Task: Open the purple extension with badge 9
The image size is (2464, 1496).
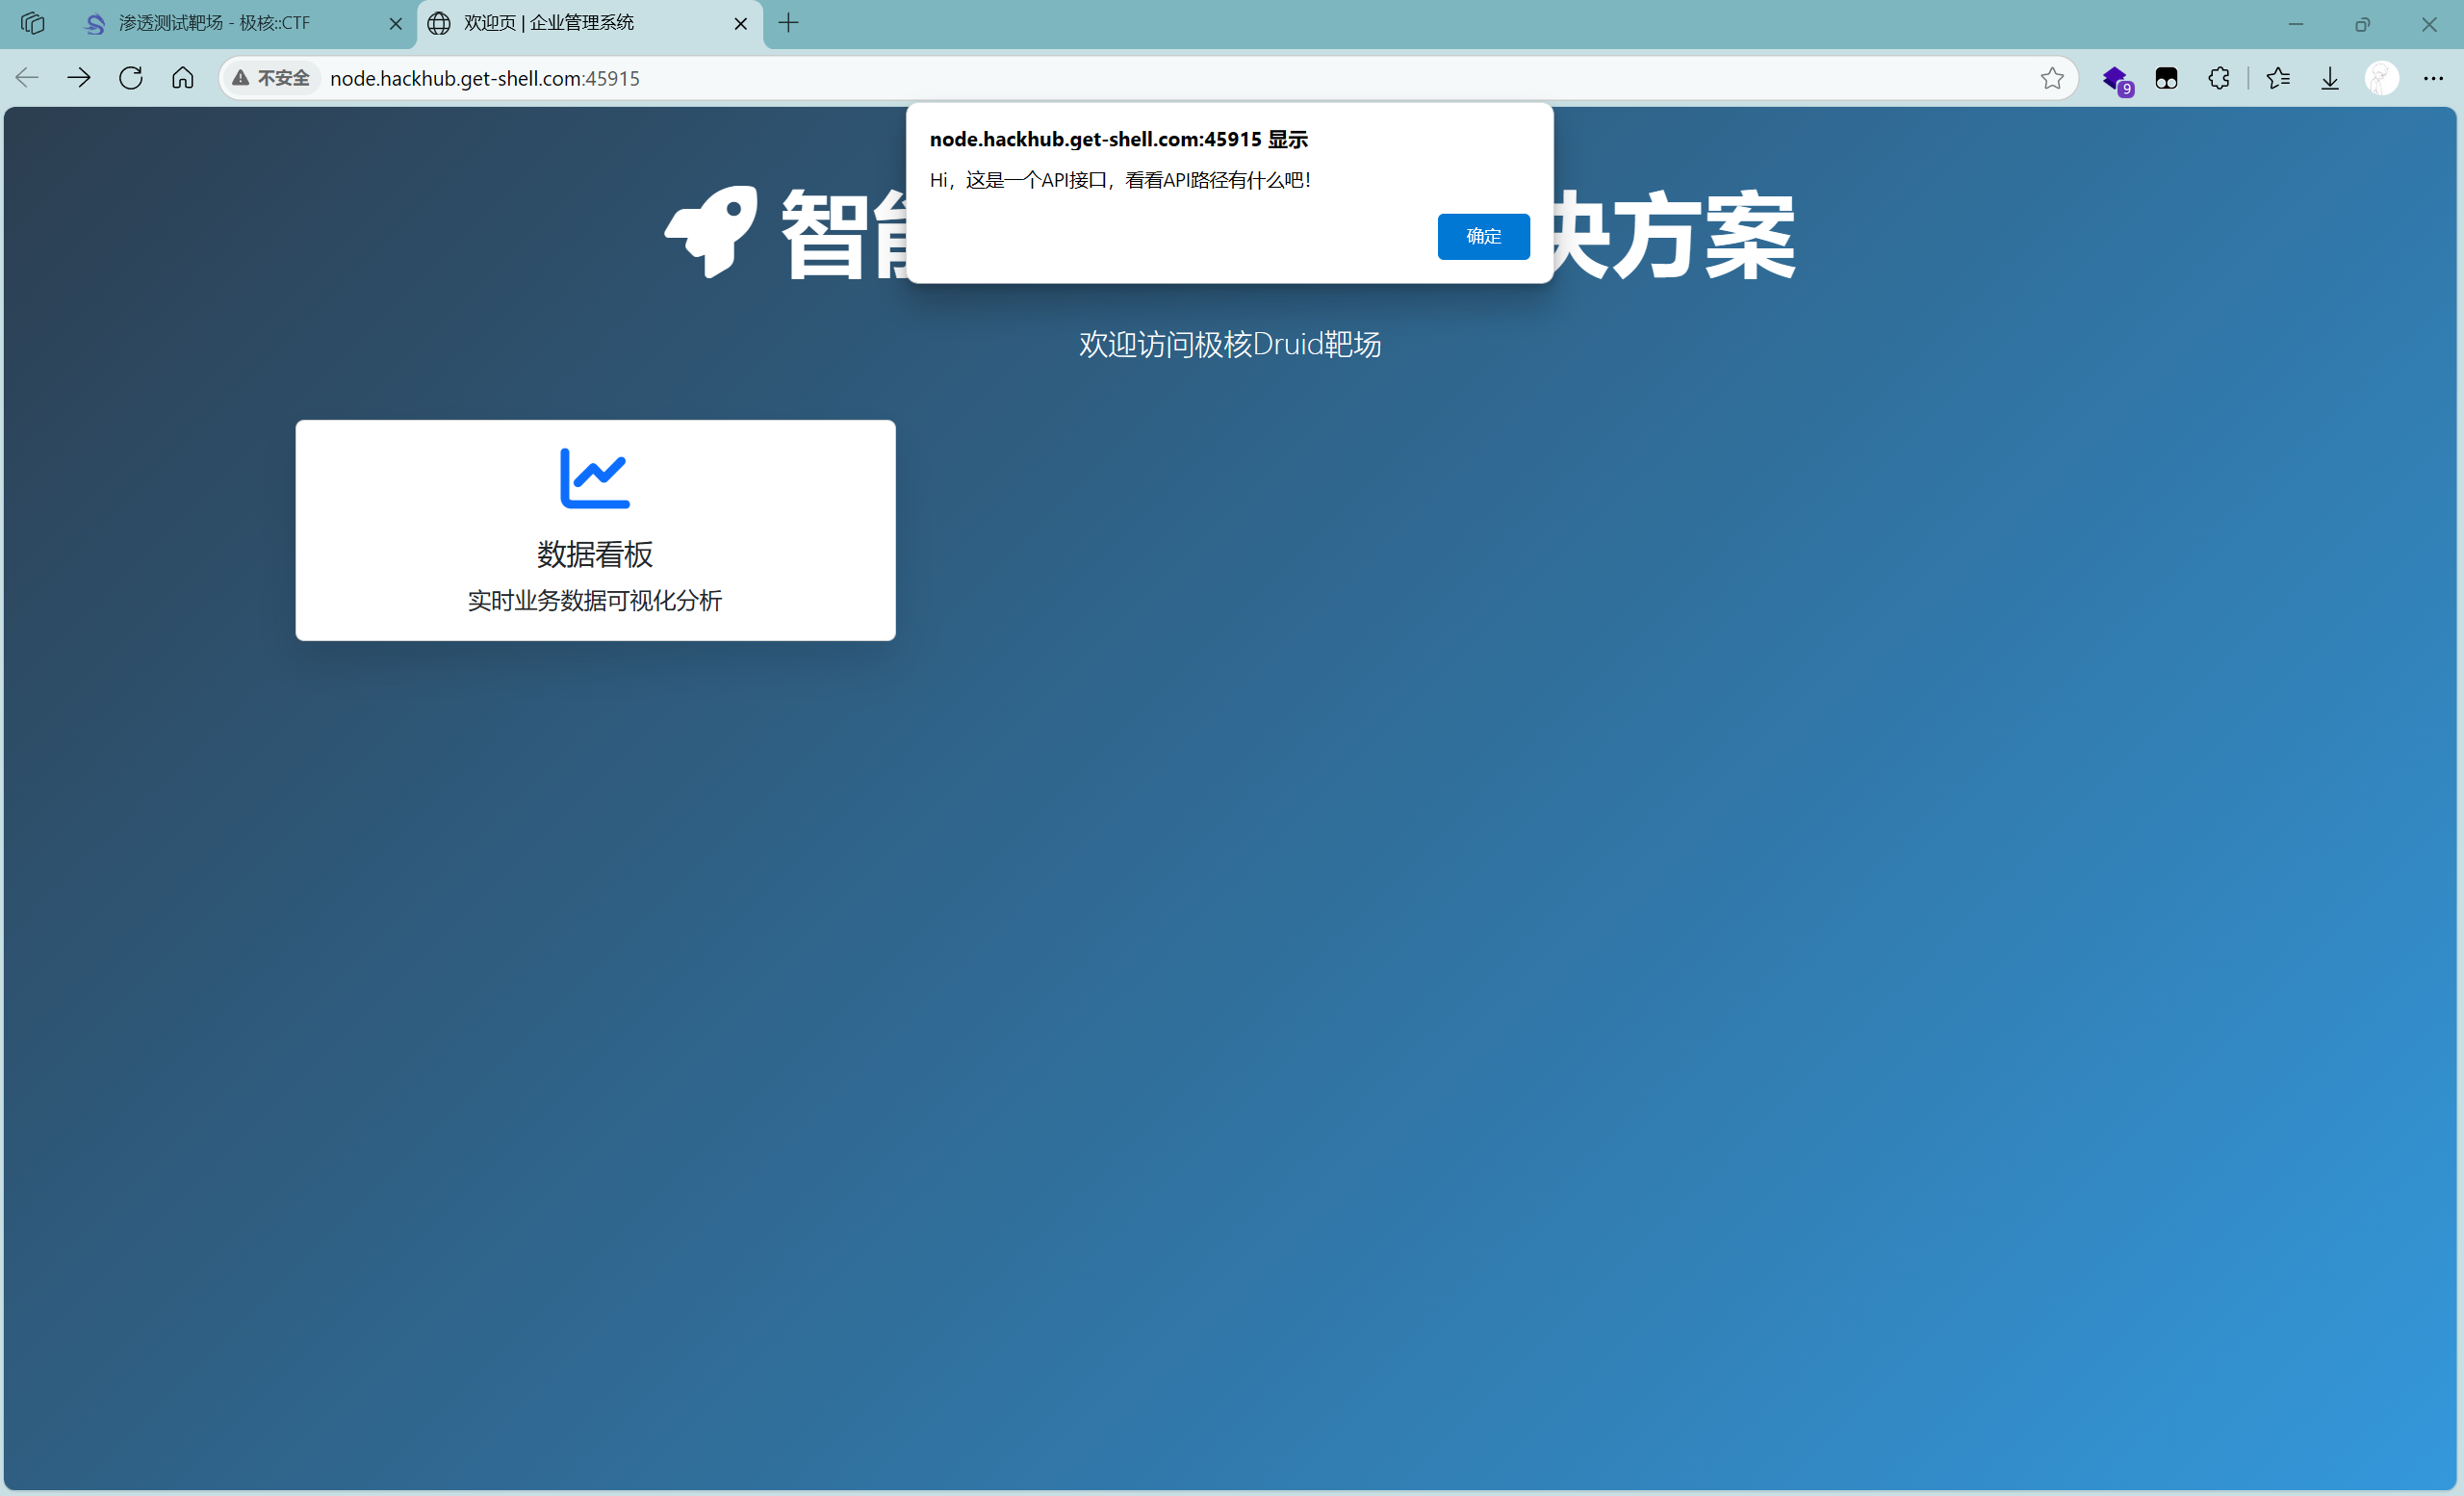Action: pos(2115,78)
